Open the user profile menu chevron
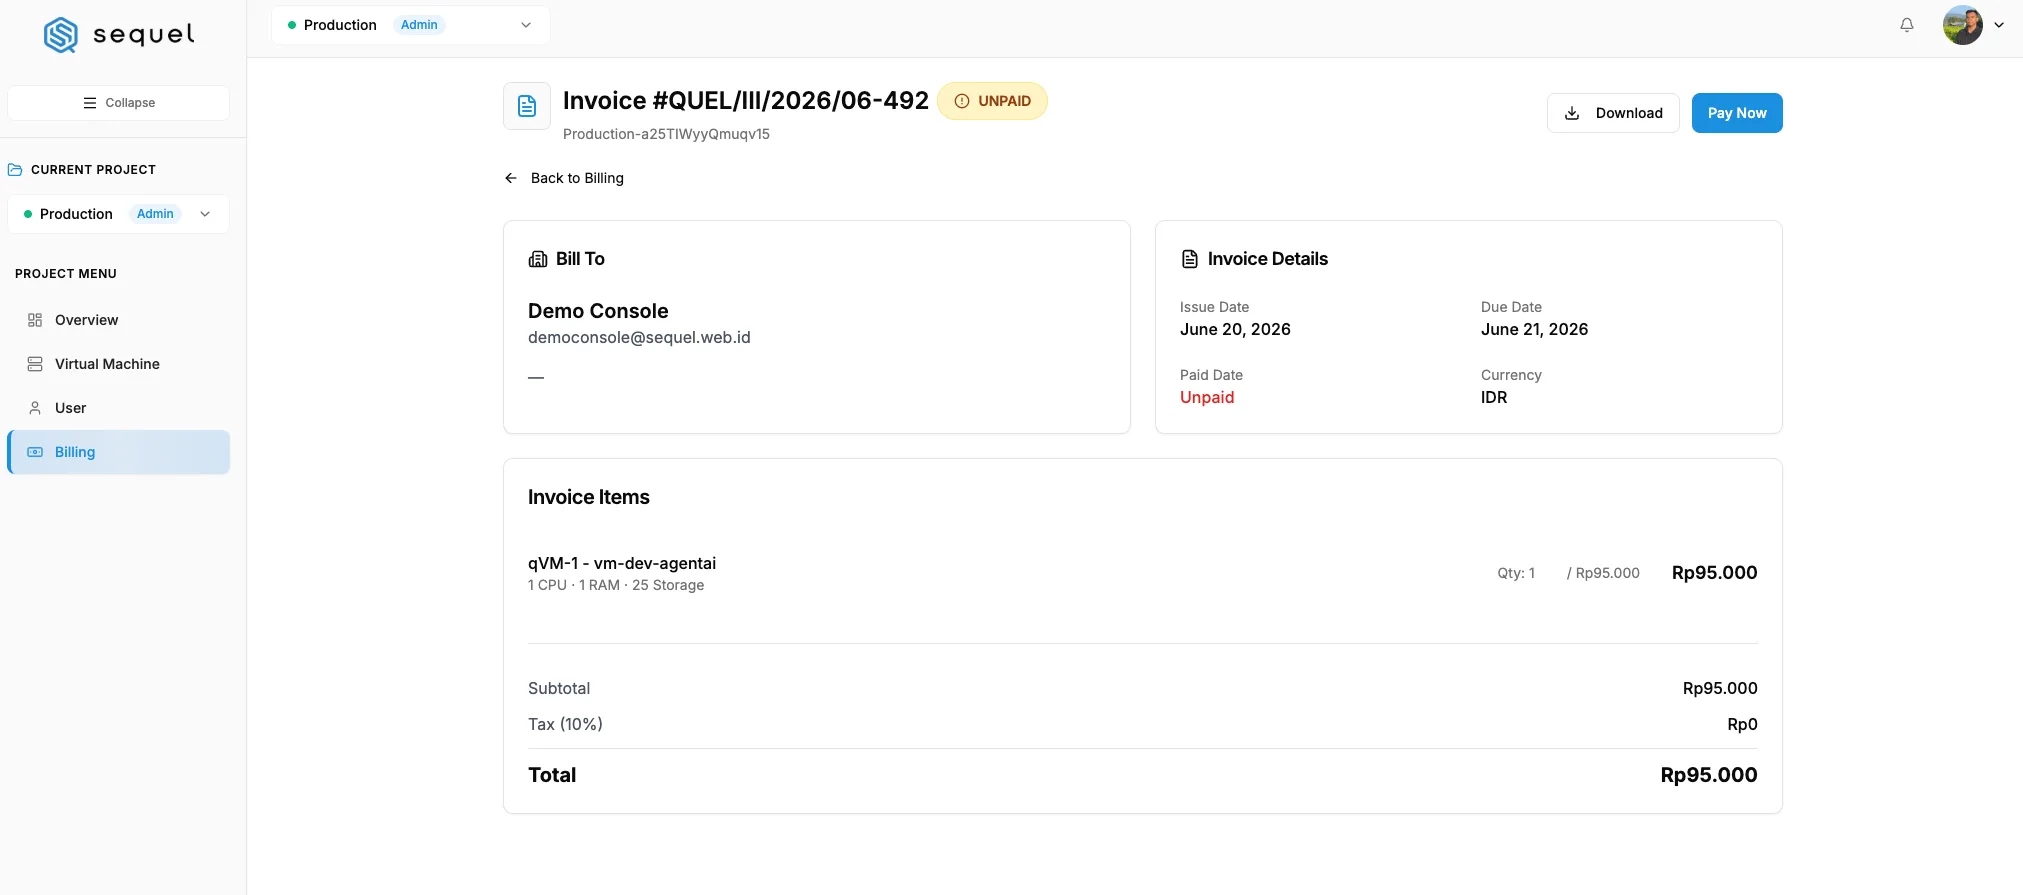 (1999, 25)
